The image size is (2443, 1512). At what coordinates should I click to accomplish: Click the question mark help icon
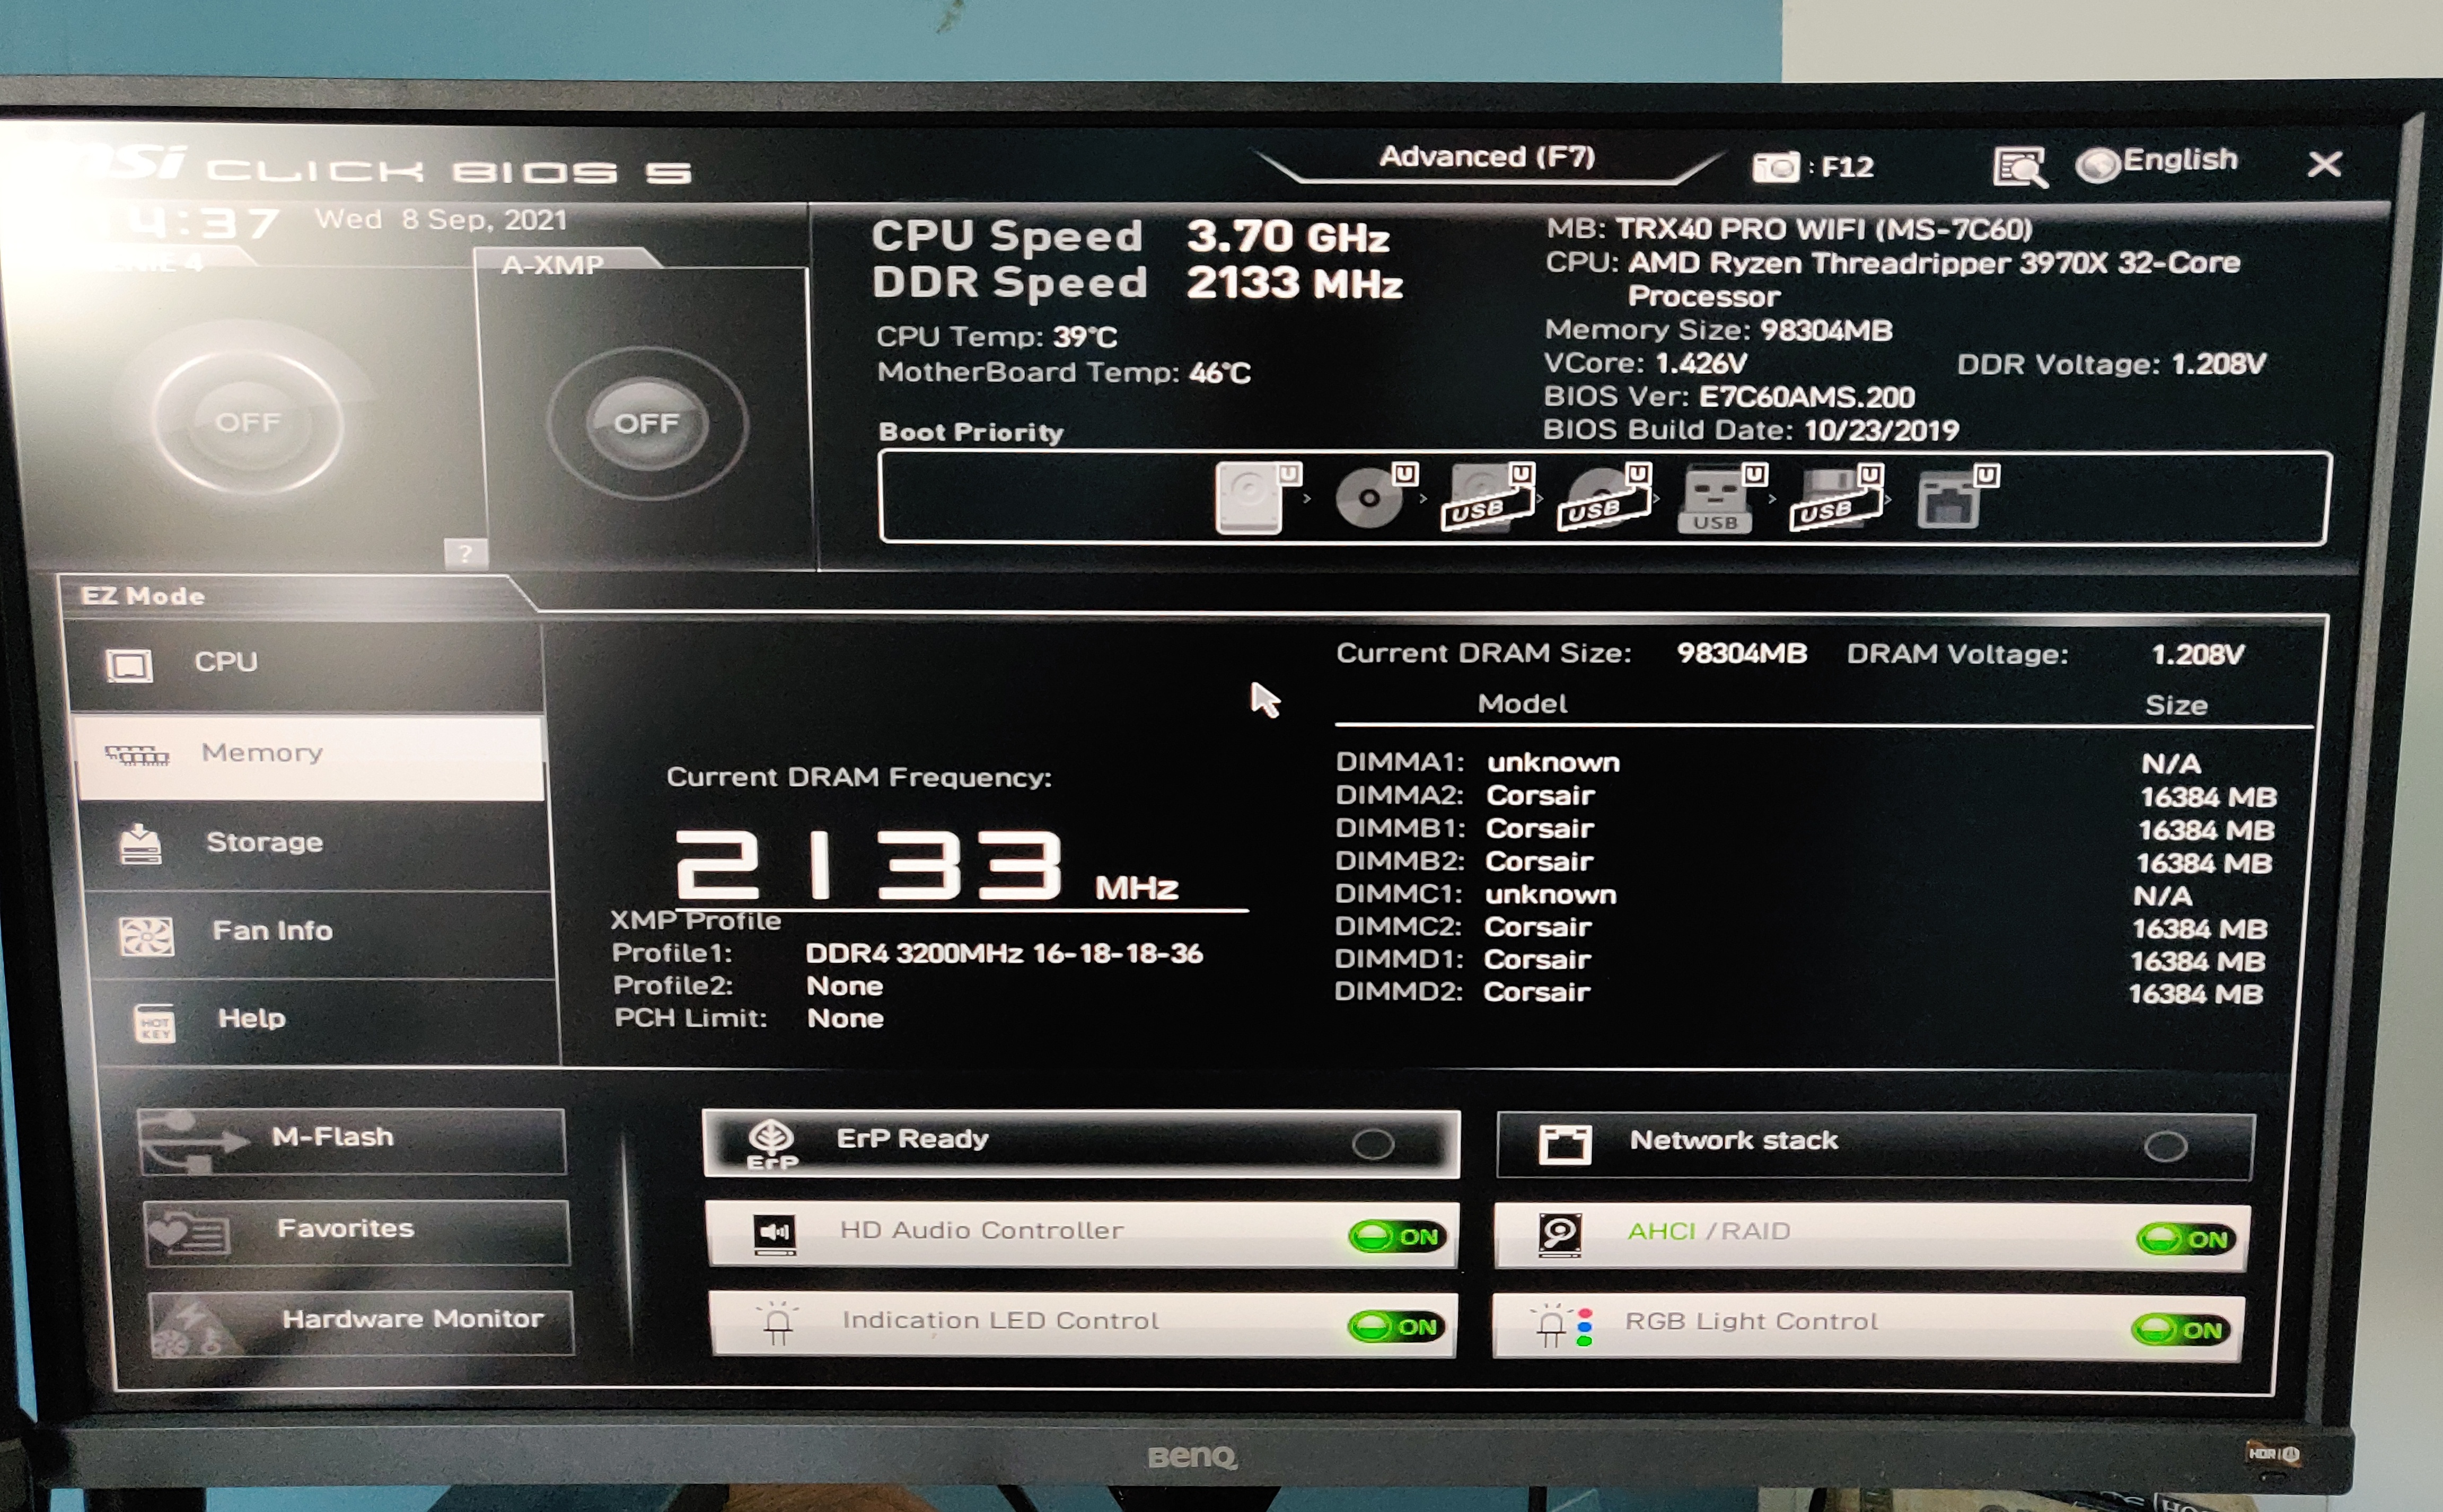pyautogui.click(x=465, y=553)
